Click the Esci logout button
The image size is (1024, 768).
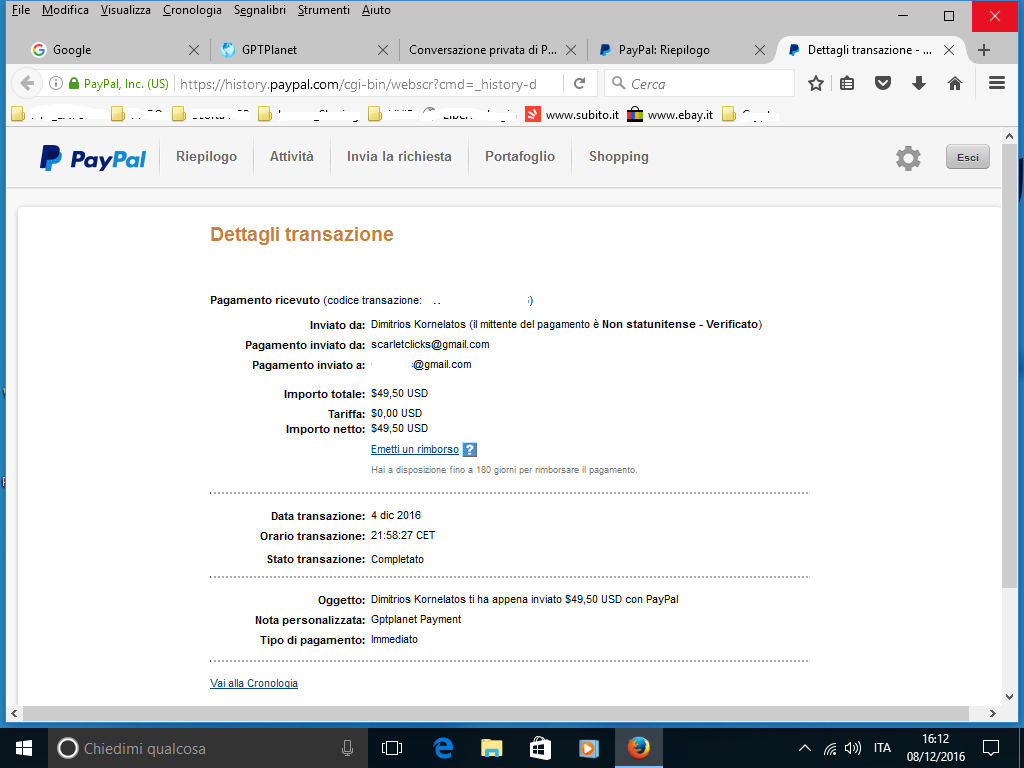[968, 157]
